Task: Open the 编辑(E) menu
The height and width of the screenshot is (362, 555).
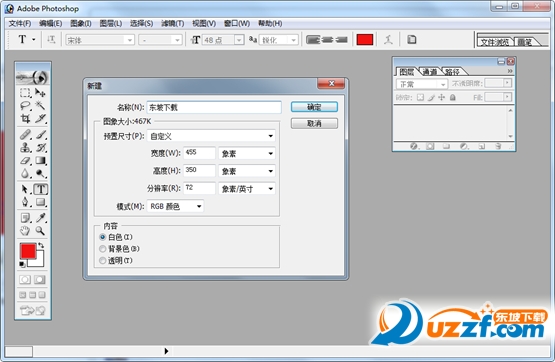Action: coord(51,23)
